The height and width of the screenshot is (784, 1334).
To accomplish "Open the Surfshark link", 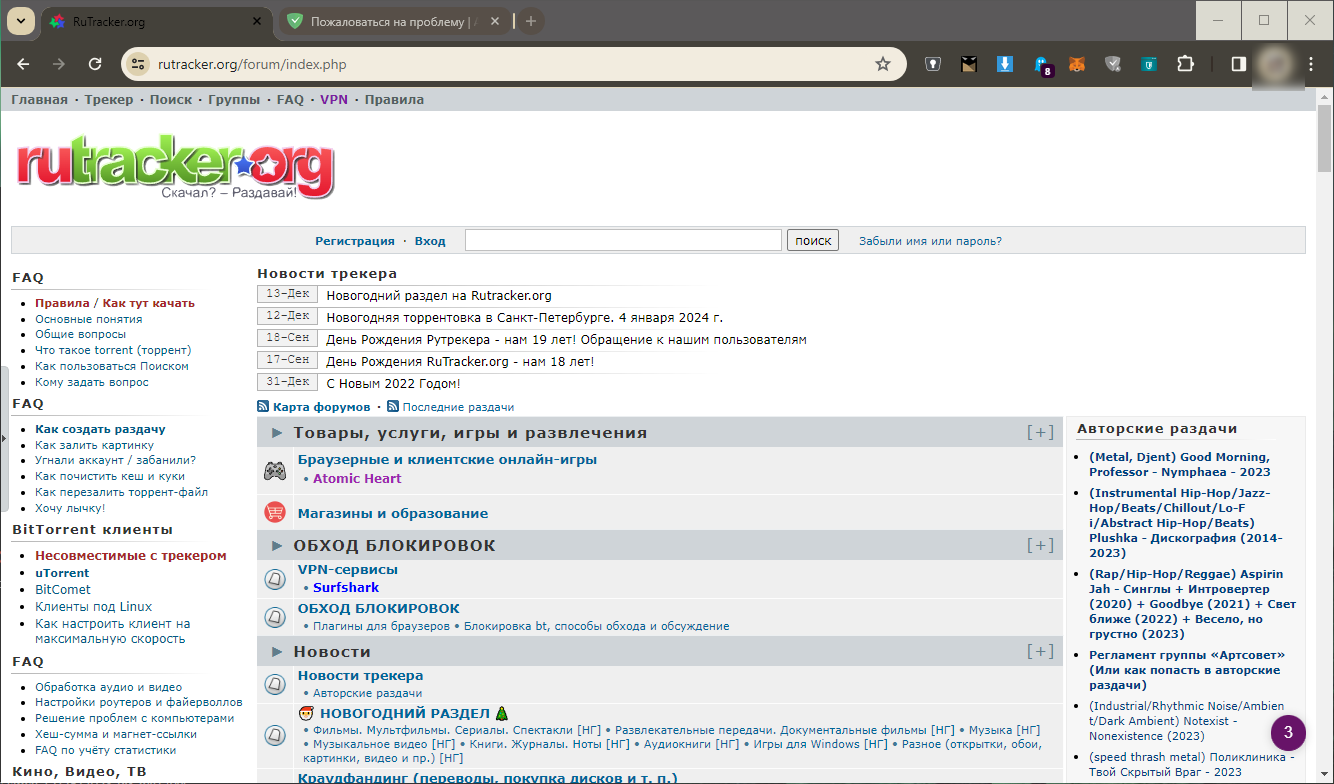I will (345, 587).
